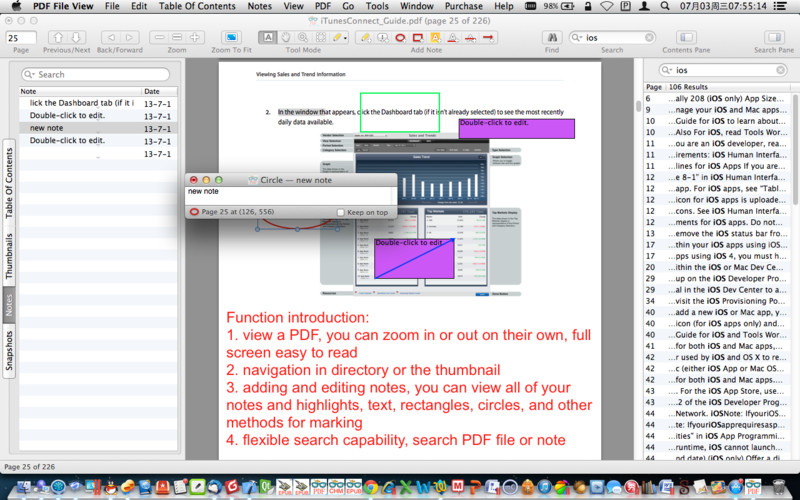The height and width of the screenshot is (500, 800).
Task: Select the Text tool mode
Action: click(268, 37)
